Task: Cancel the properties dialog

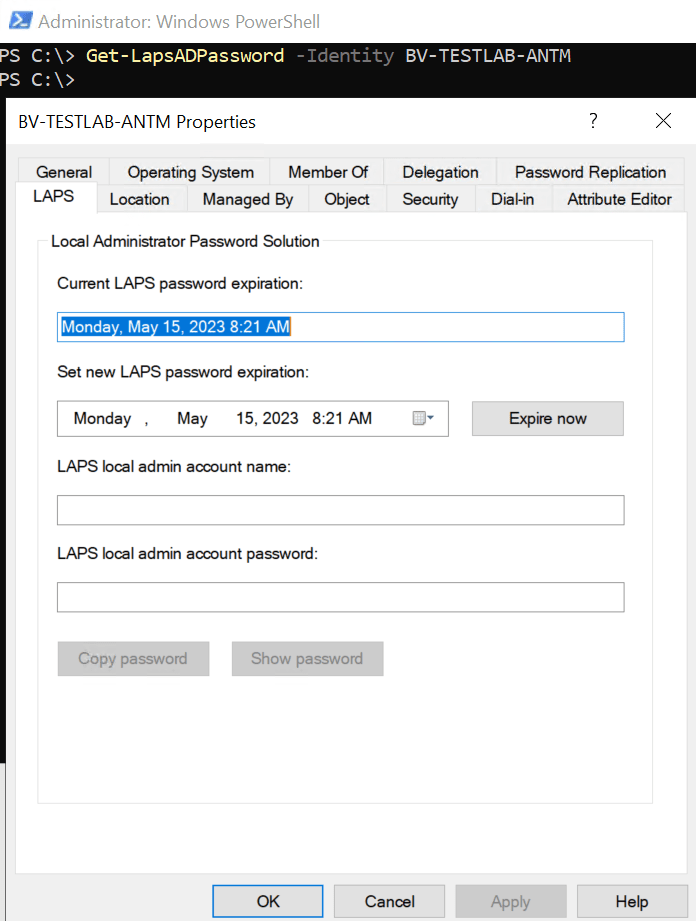Action: pyautogui.click(x=389, y=901)
